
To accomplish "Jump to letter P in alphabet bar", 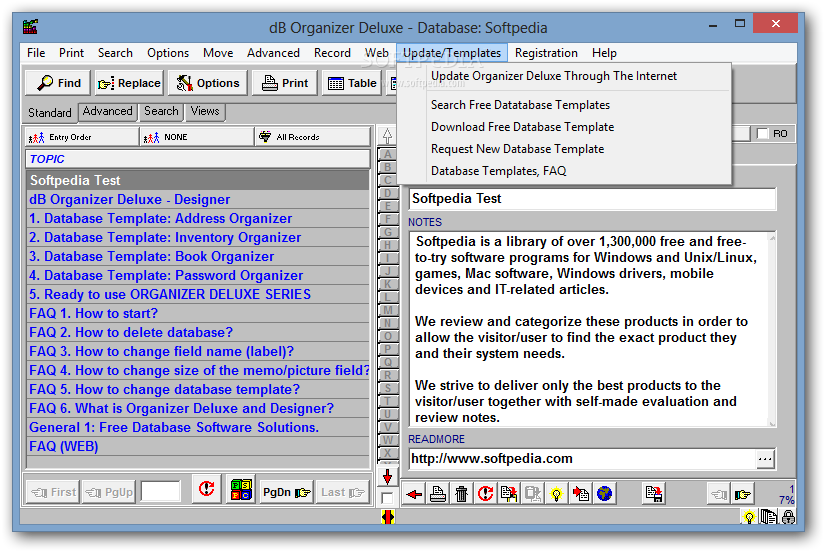I will point(388,349).
